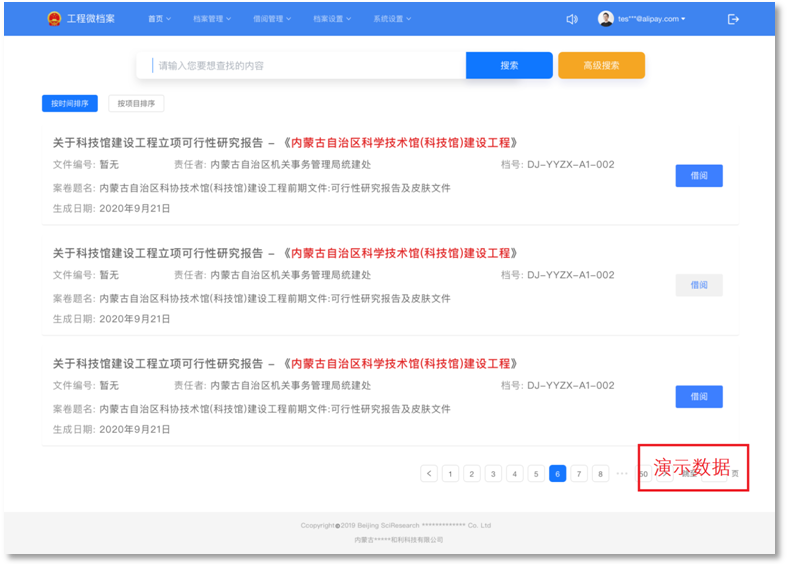787x564 pixels.
Task: Open 高级搜索 advanced search
Action: click(x=601, y=65)
